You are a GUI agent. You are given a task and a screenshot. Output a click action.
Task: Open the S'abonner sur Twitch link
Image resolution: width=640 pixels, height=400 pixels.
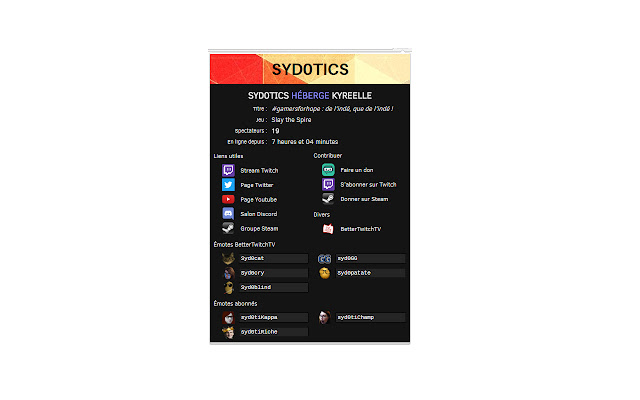pyautogui.click(x=368, y=184)
